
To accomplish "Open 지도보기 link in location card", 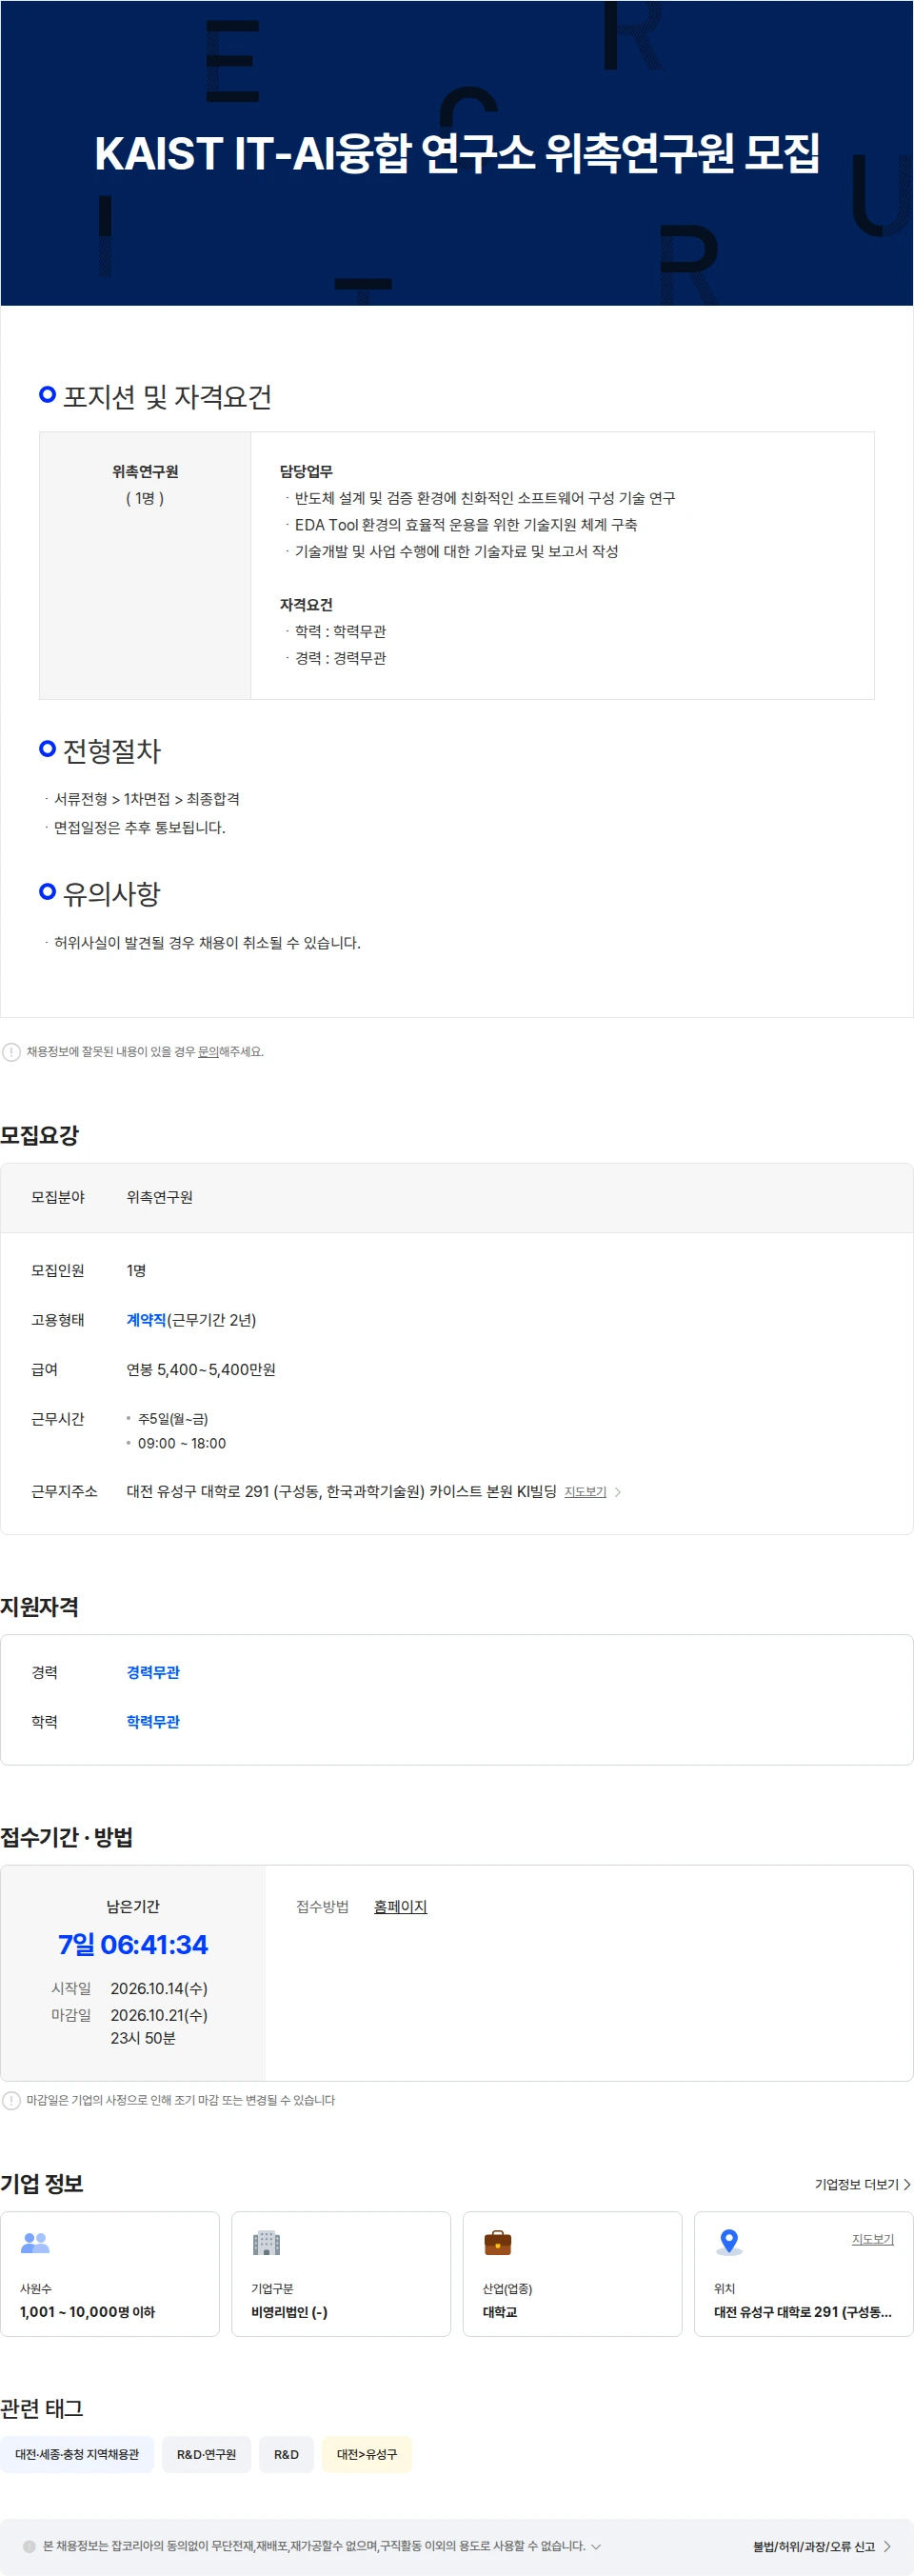I will [872, 2239].
